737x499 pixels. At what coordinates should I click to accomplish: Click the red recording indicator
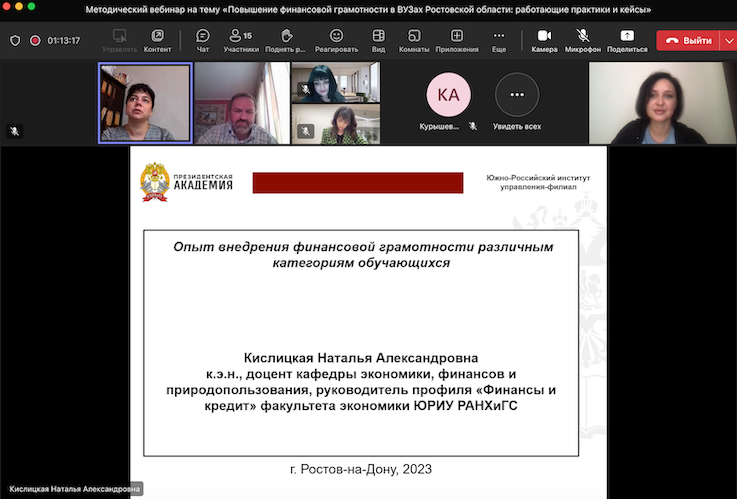(x=35, y=41)
